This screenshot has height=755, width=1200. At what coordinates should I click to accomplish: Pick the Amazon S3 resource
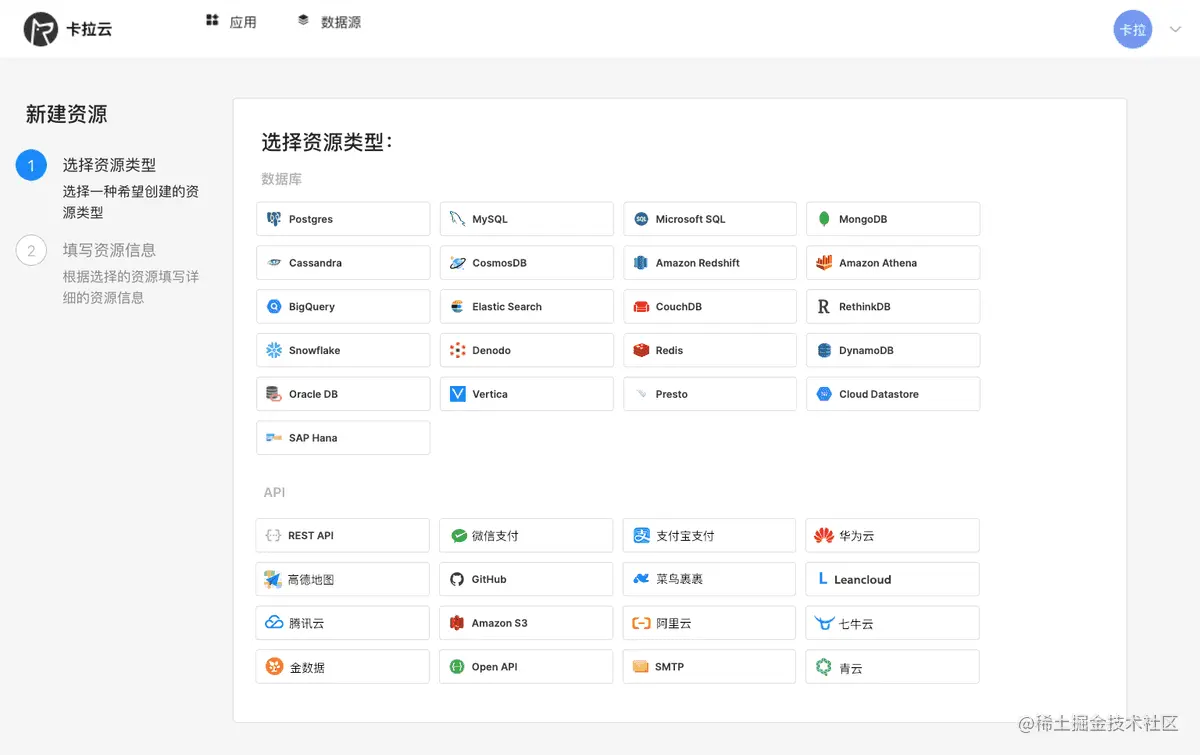click(526, 622)
